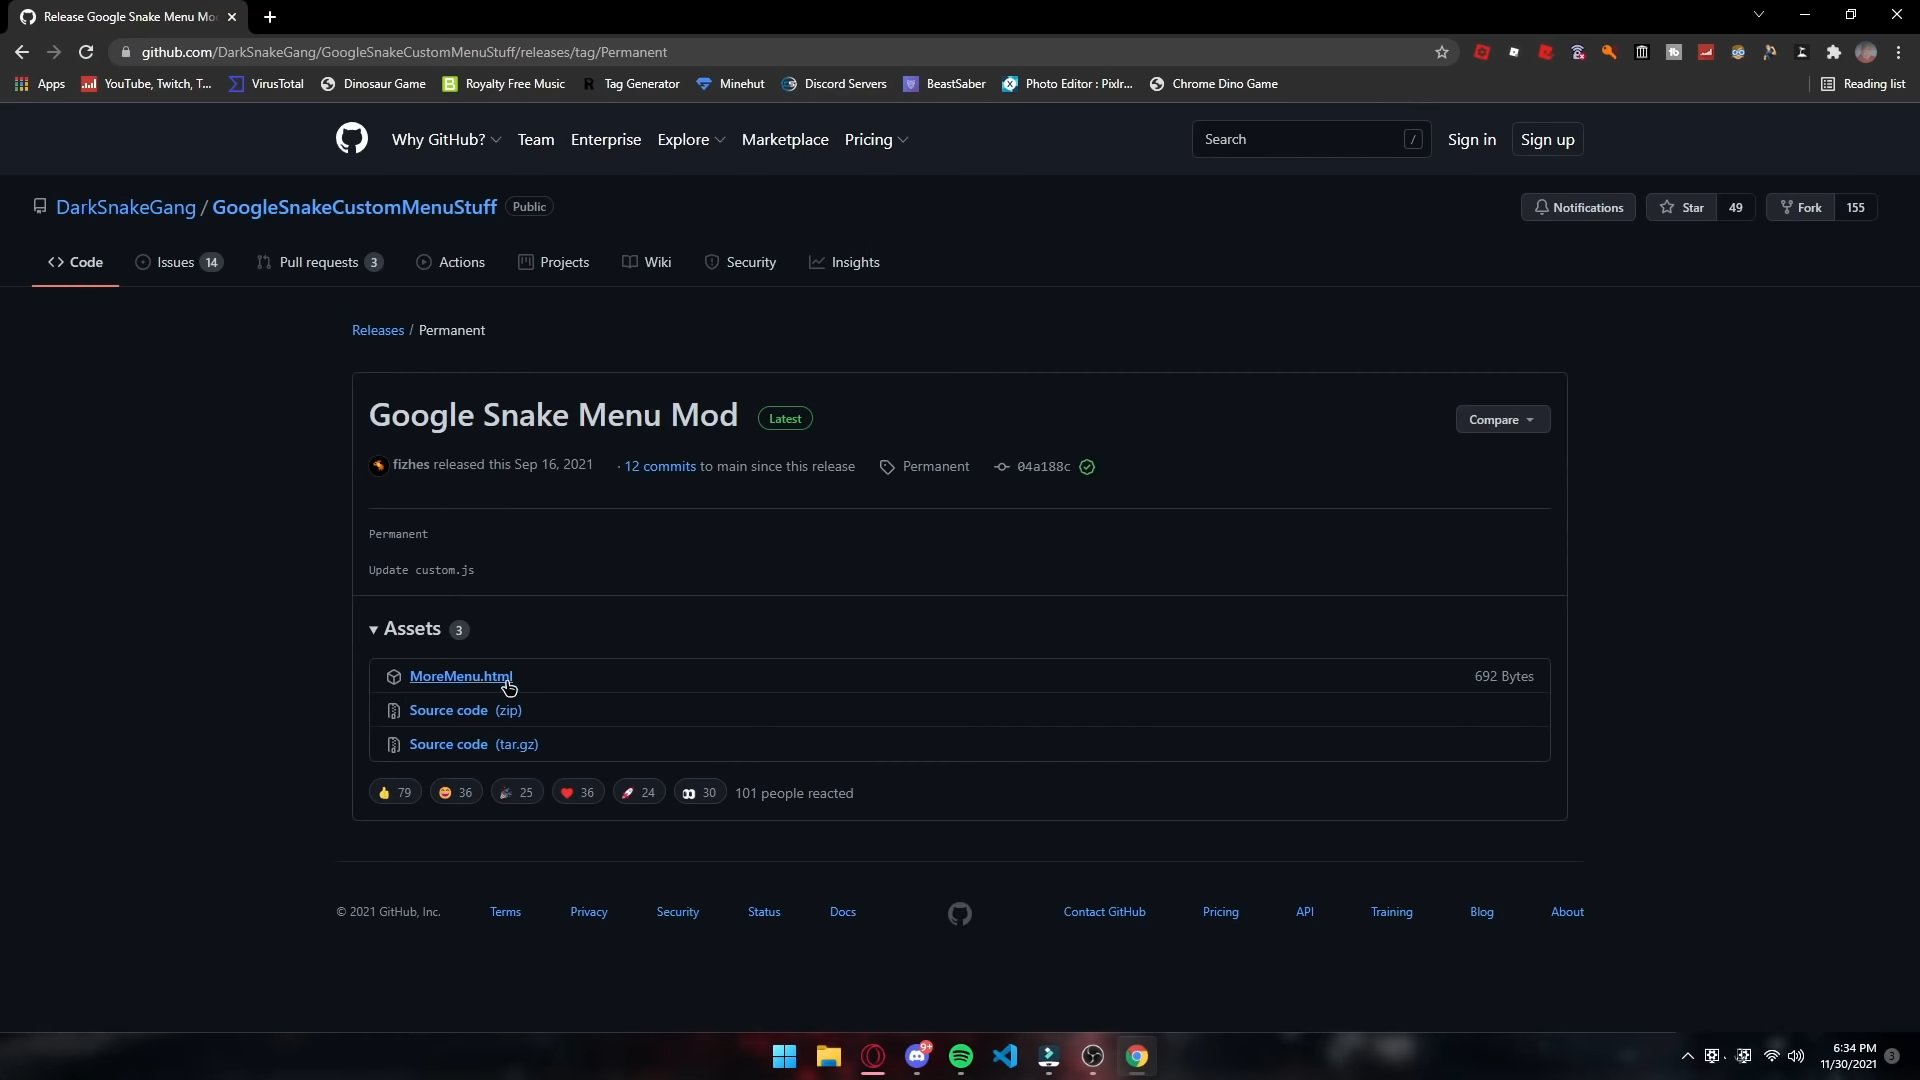Click the Star button
Image resolution: width=1920 pixels, height=1080 pixels.
[1681, 208]
